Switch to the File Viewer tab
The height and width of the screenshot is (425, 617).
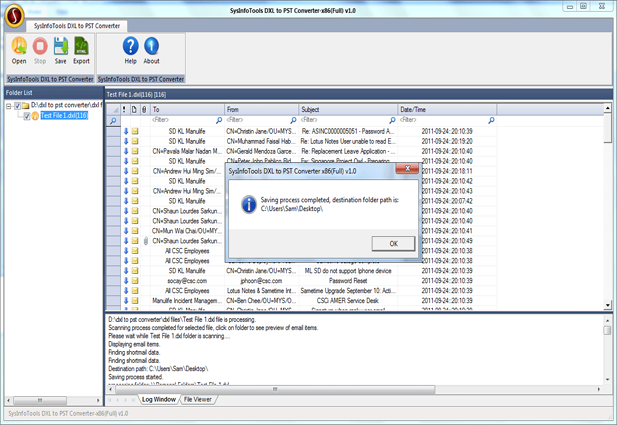coord(198,399)
